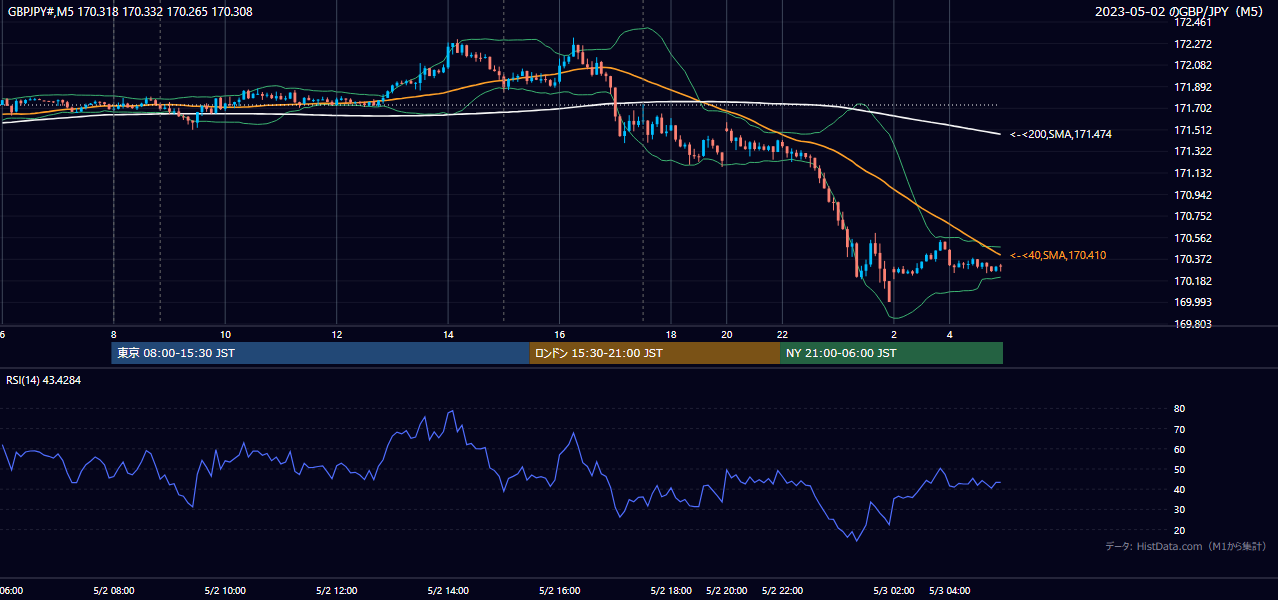
Task: Click the 2023-05-02 GBP/JPY (M5) chart title
Action: pyautogui.click(x=1179, y=11)
